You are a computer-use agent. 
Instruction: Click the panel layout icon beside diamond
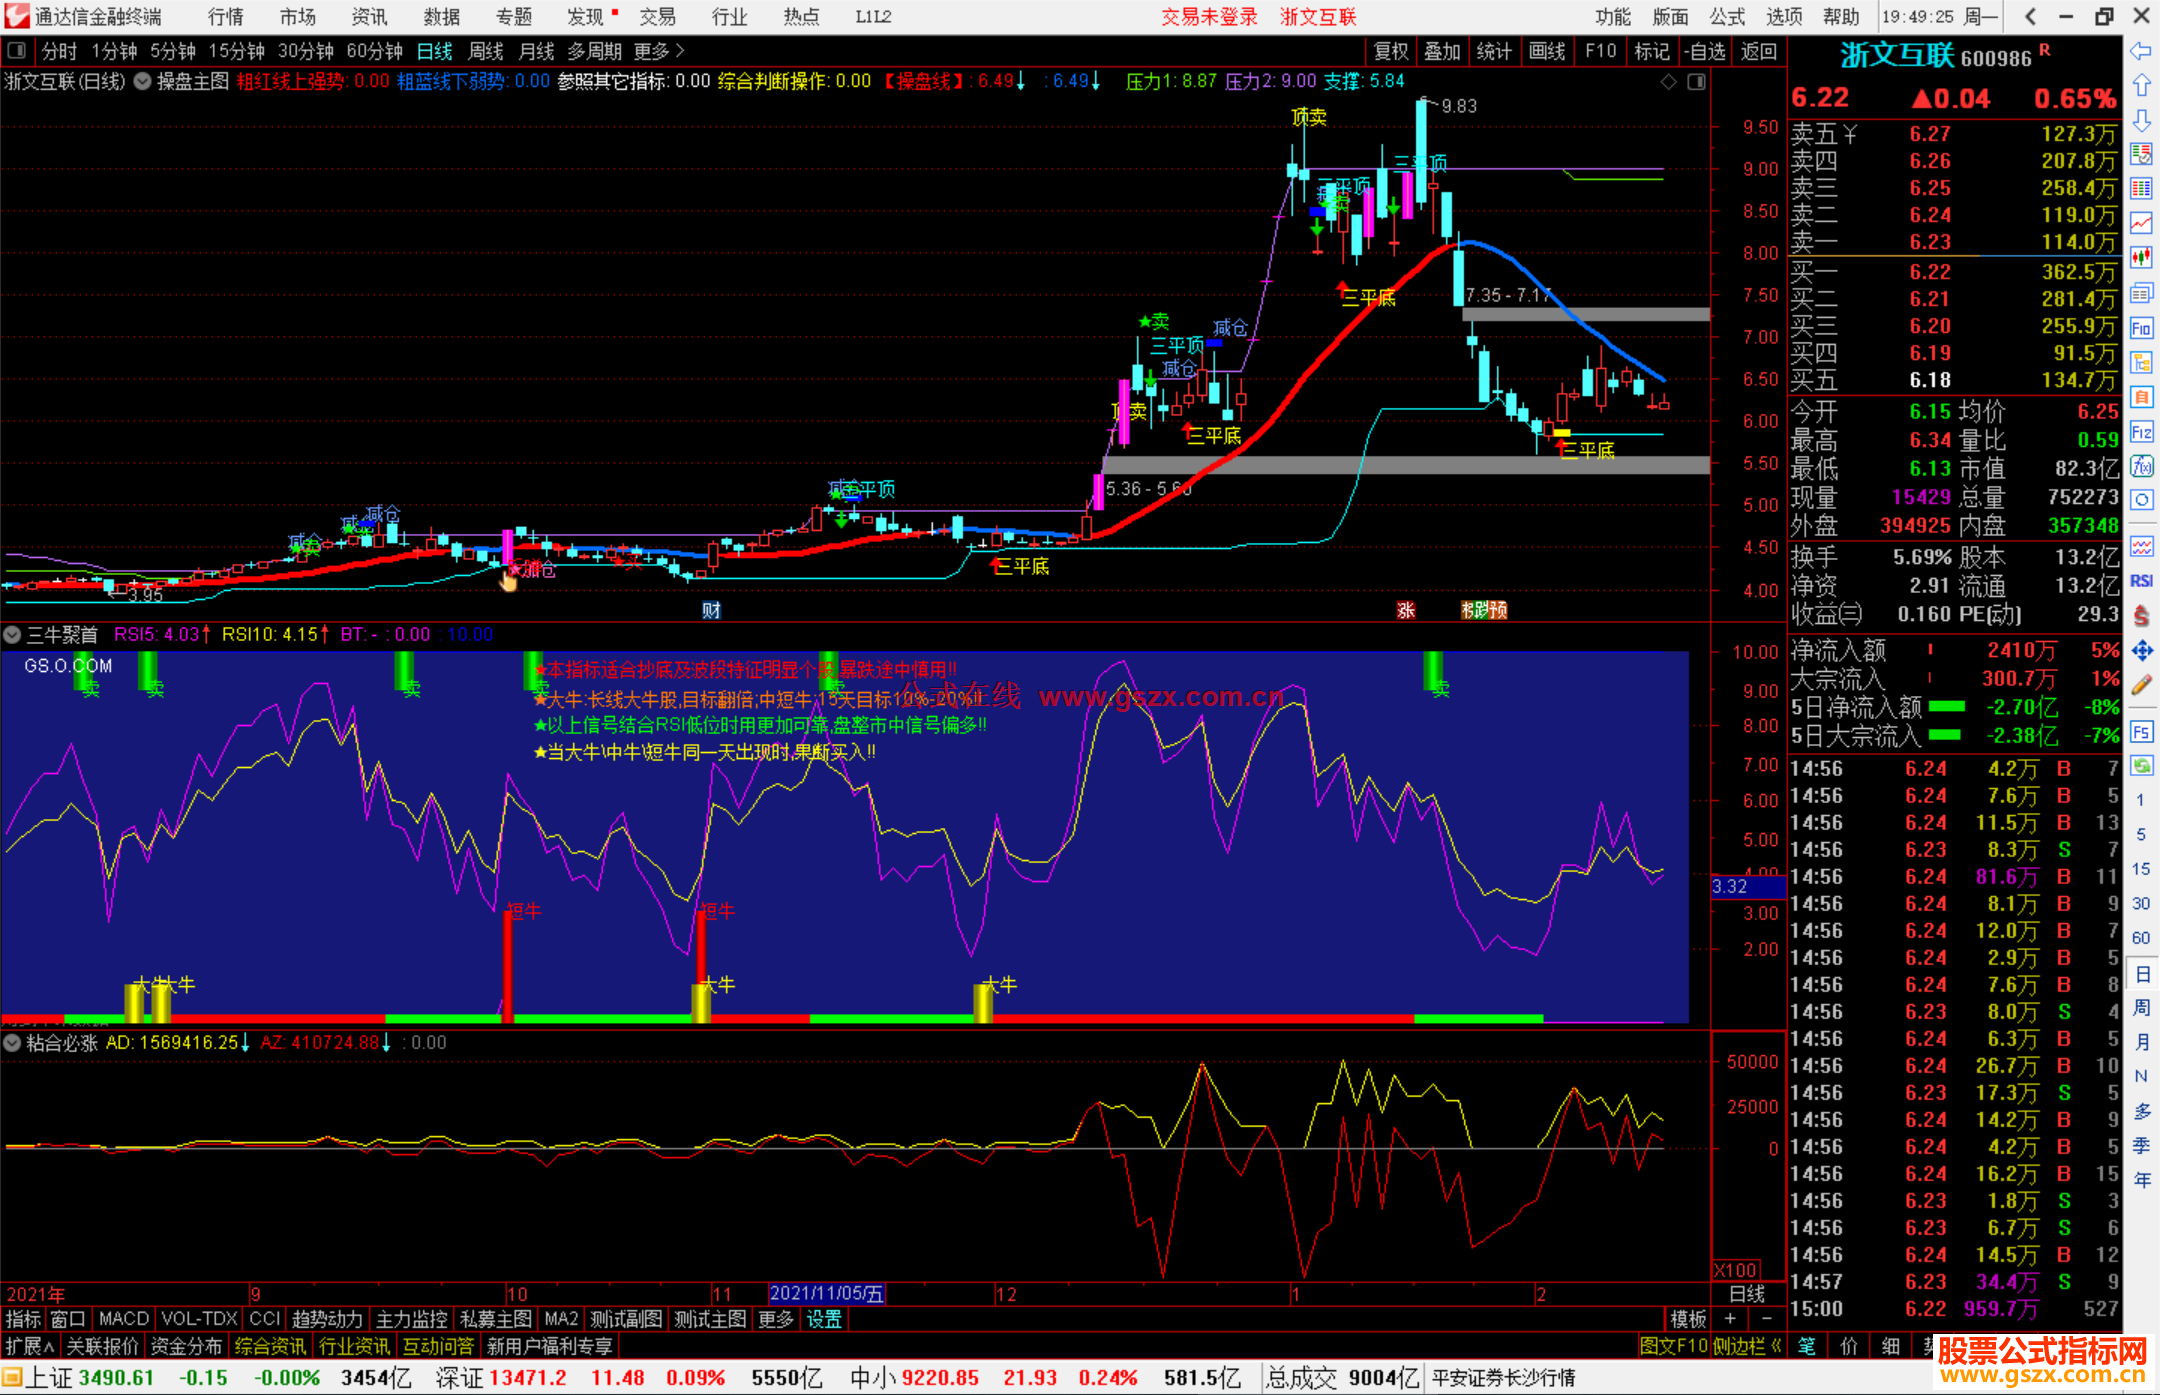coord(1696,82)
